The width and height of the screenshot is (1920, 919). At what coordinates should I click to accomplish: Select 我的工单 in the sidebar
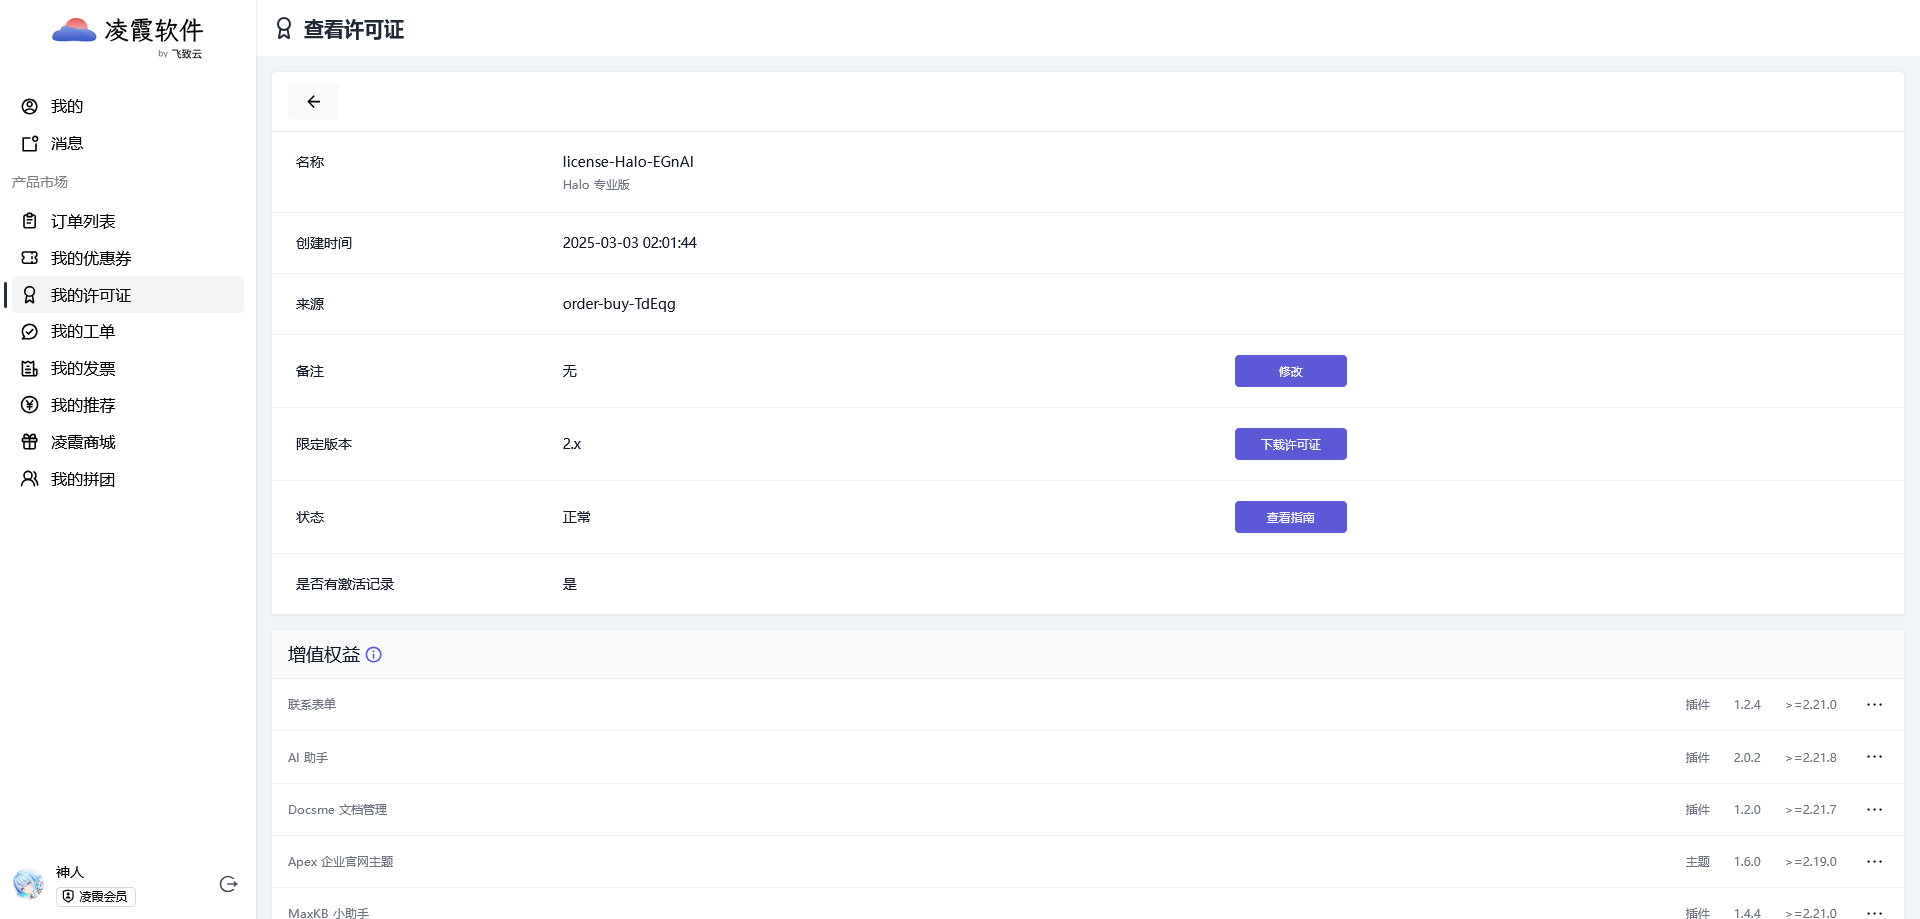pos(83,332)
